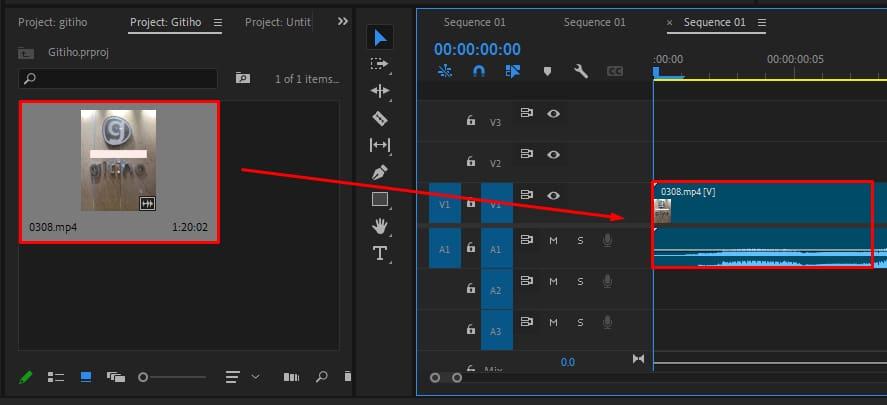Add a marker to the timeline
This screenshot has height=405, width=887.
click(547, 71)
